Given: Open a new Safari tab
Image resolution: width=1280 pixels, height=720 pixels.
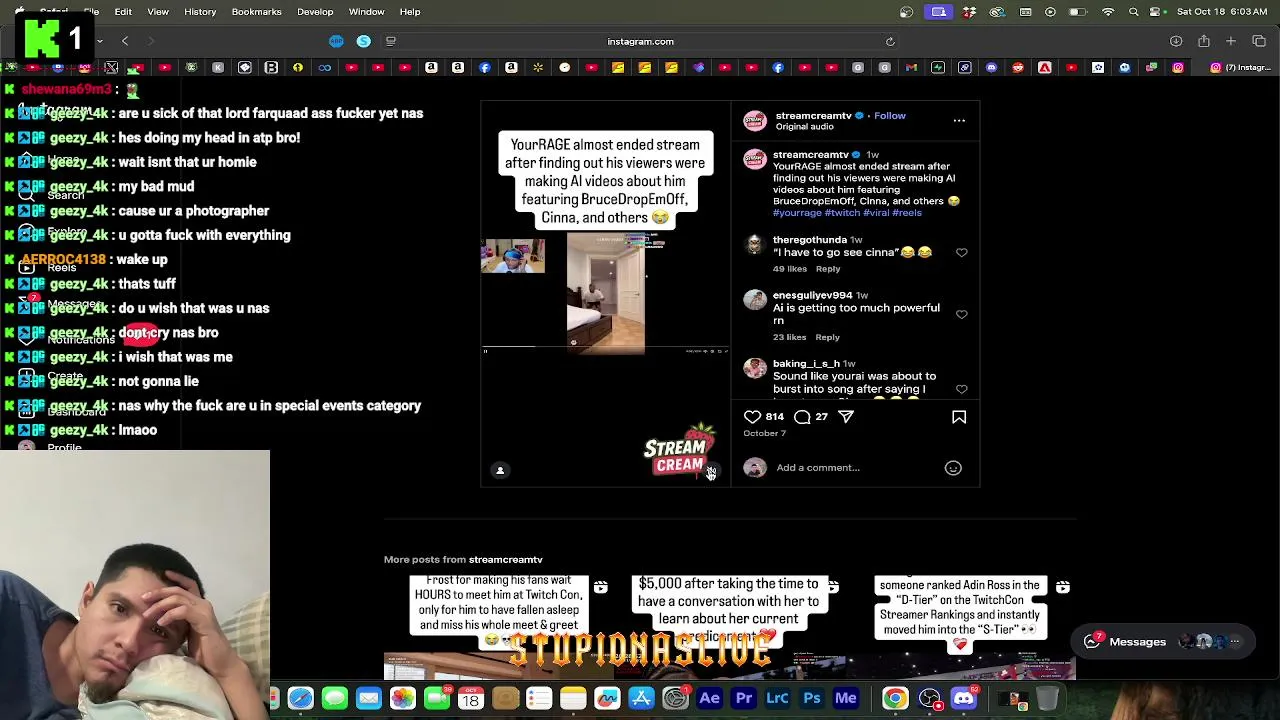Looking at the screenshot, I should coord(1231,42).
